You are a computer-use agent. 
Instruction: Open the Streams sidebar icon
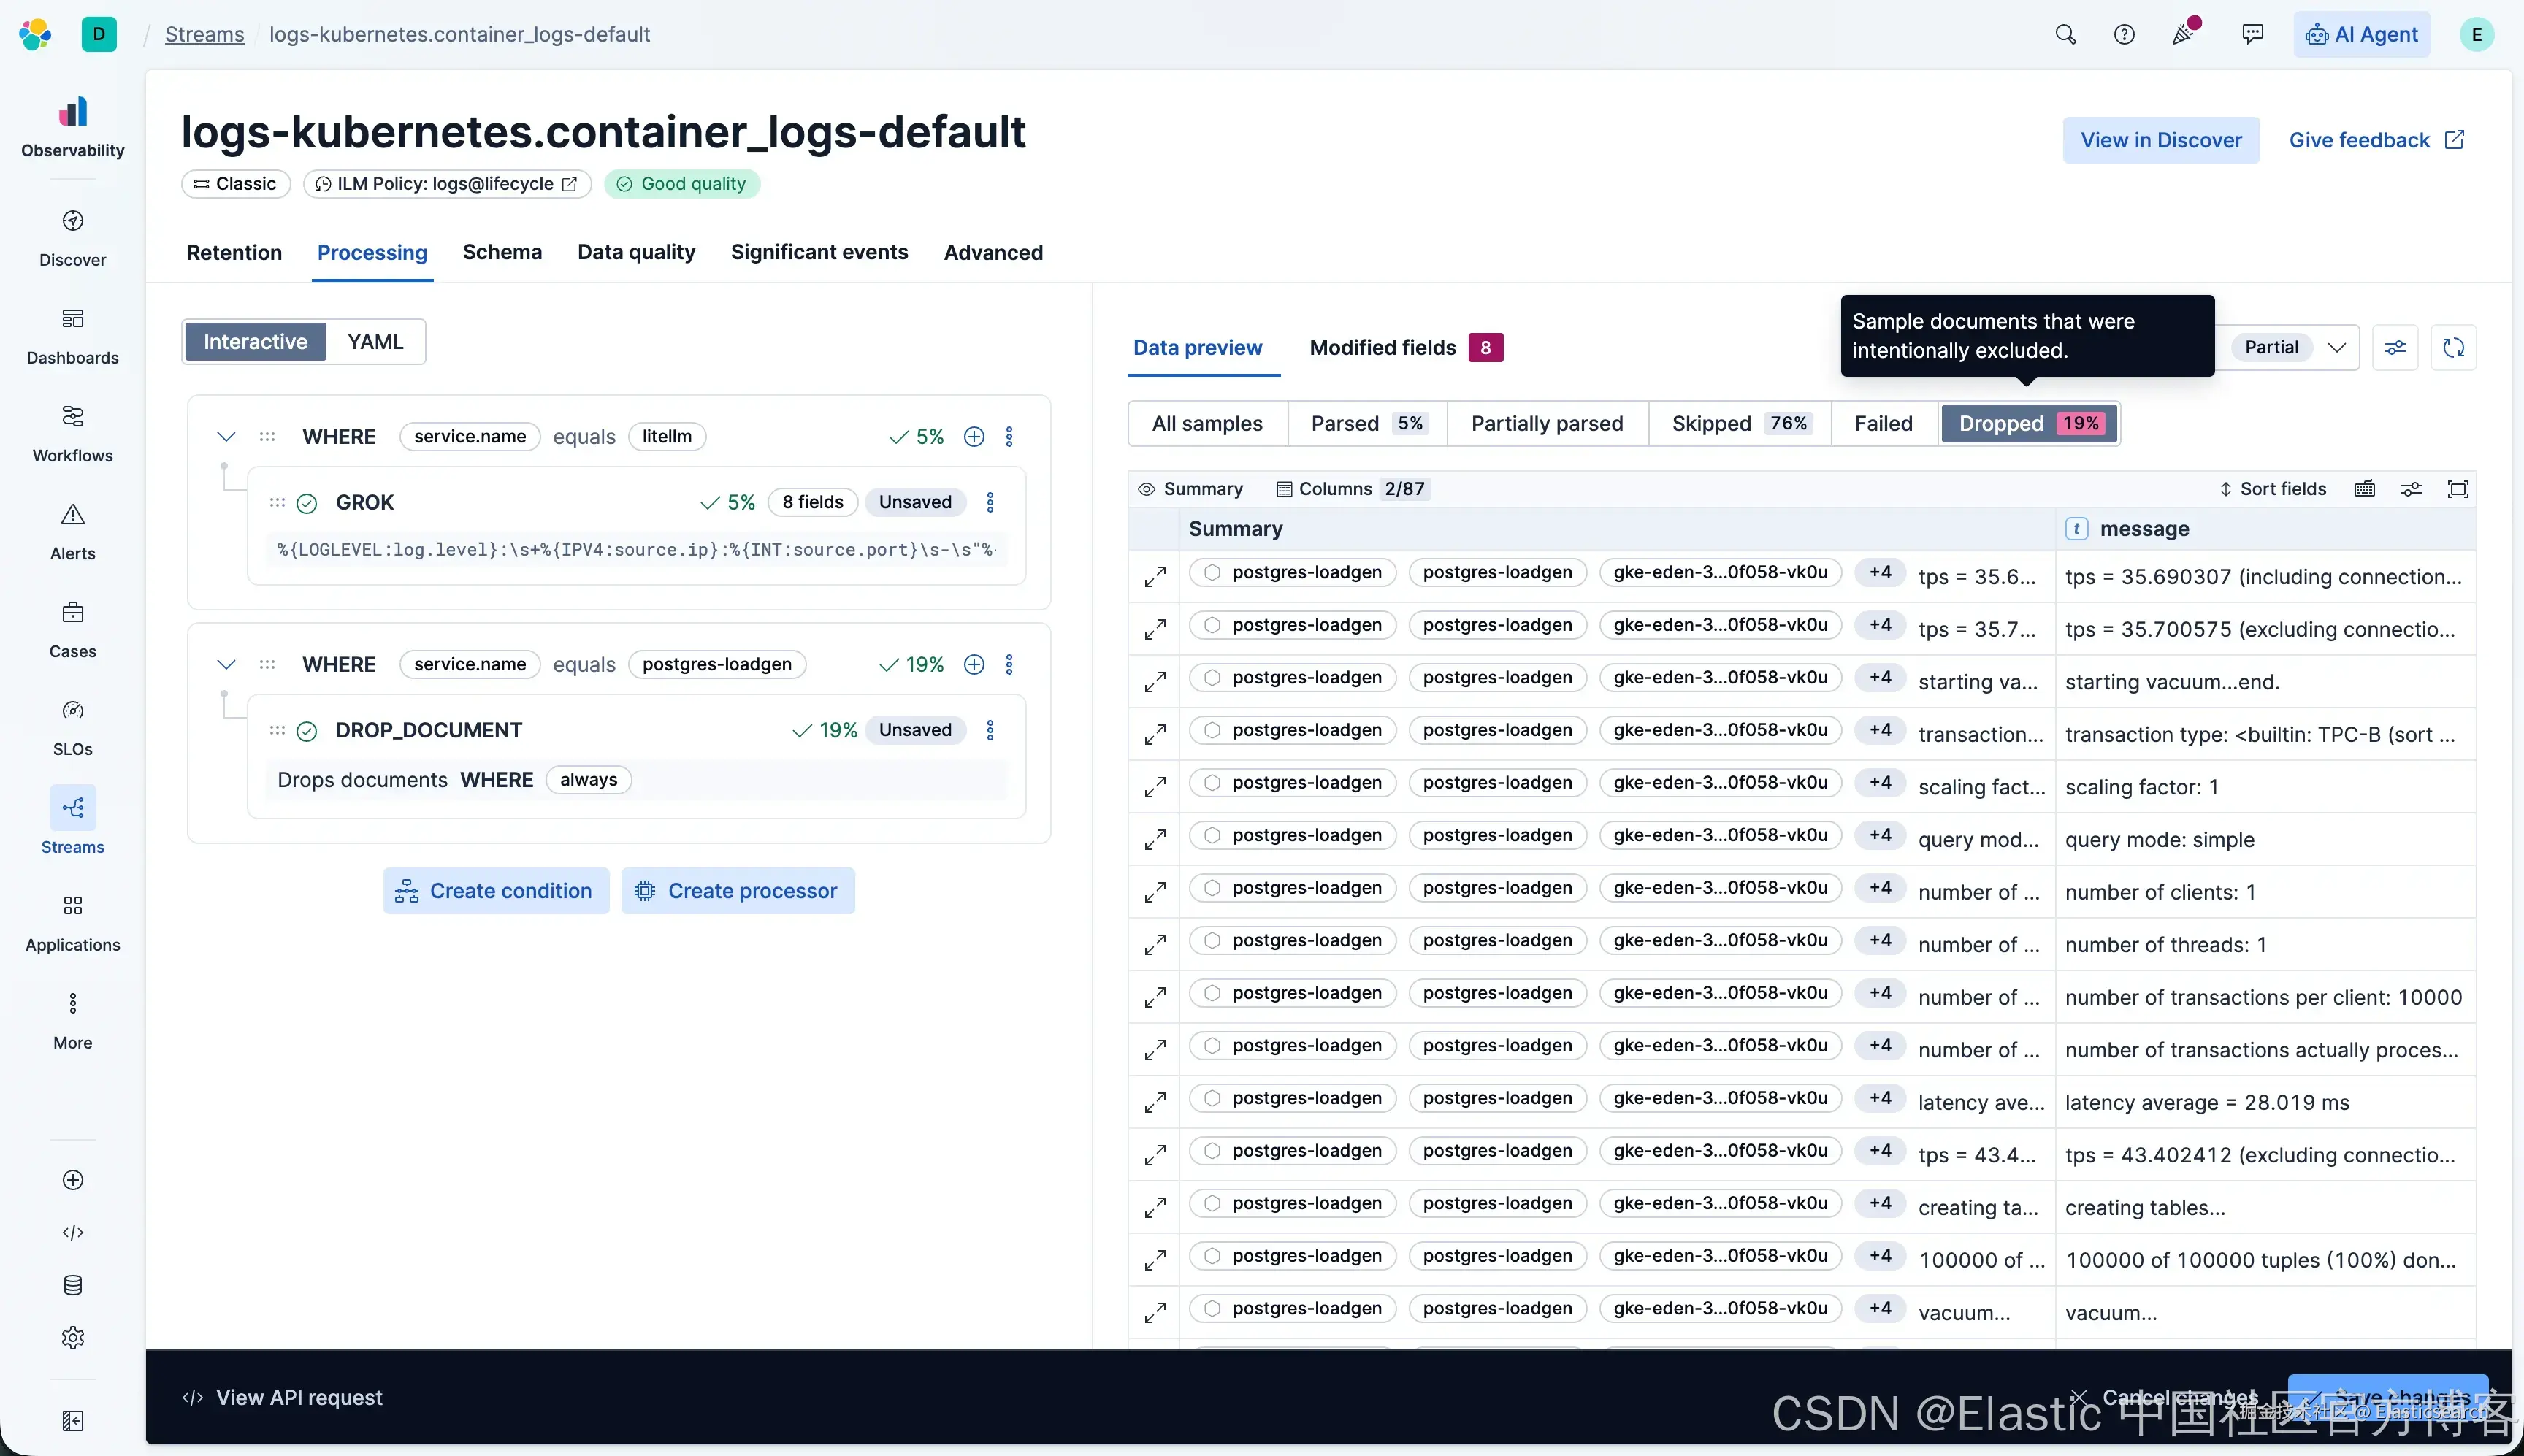[x=72, y=808]
